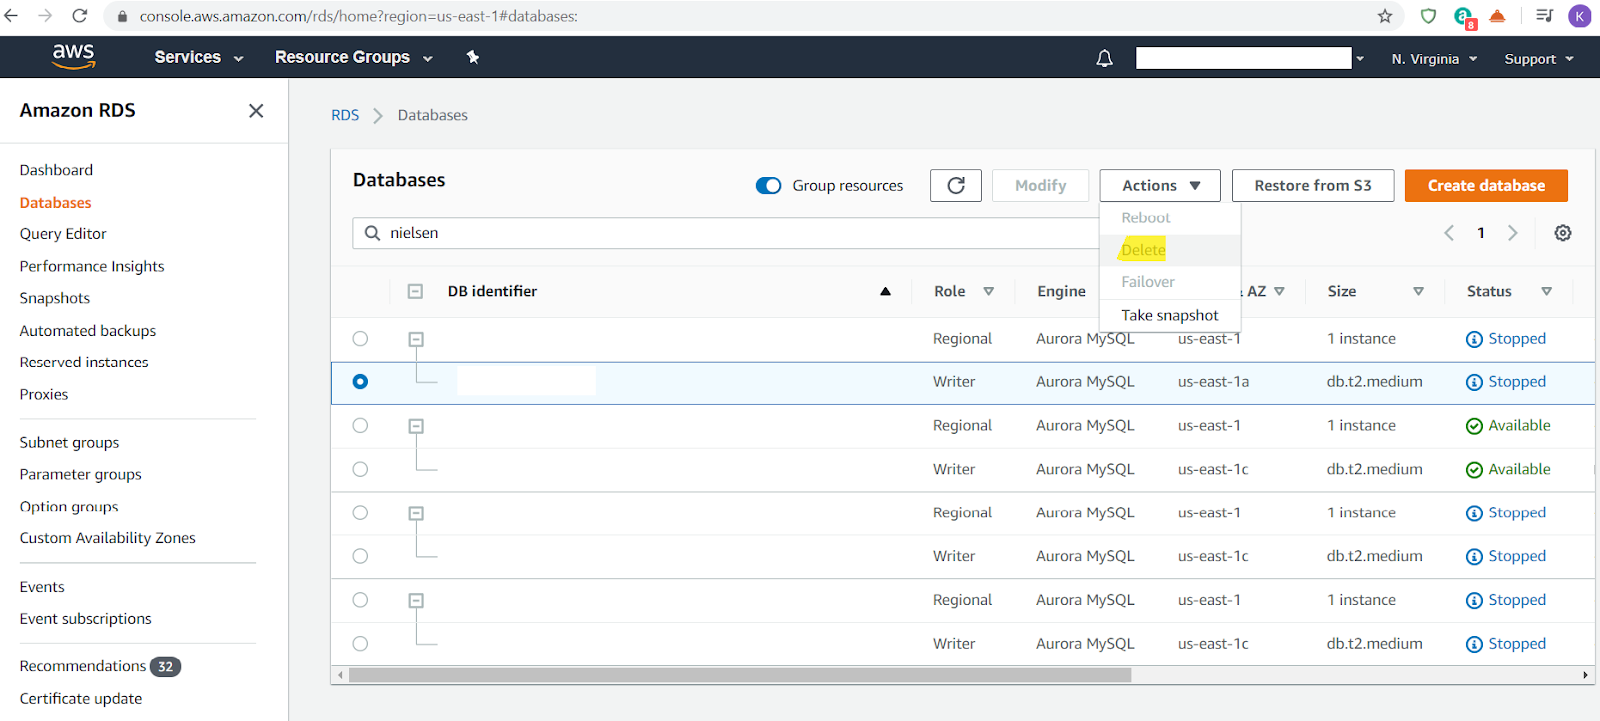
Task: Open the Actions dropdown button
Action: (1160, 186)
